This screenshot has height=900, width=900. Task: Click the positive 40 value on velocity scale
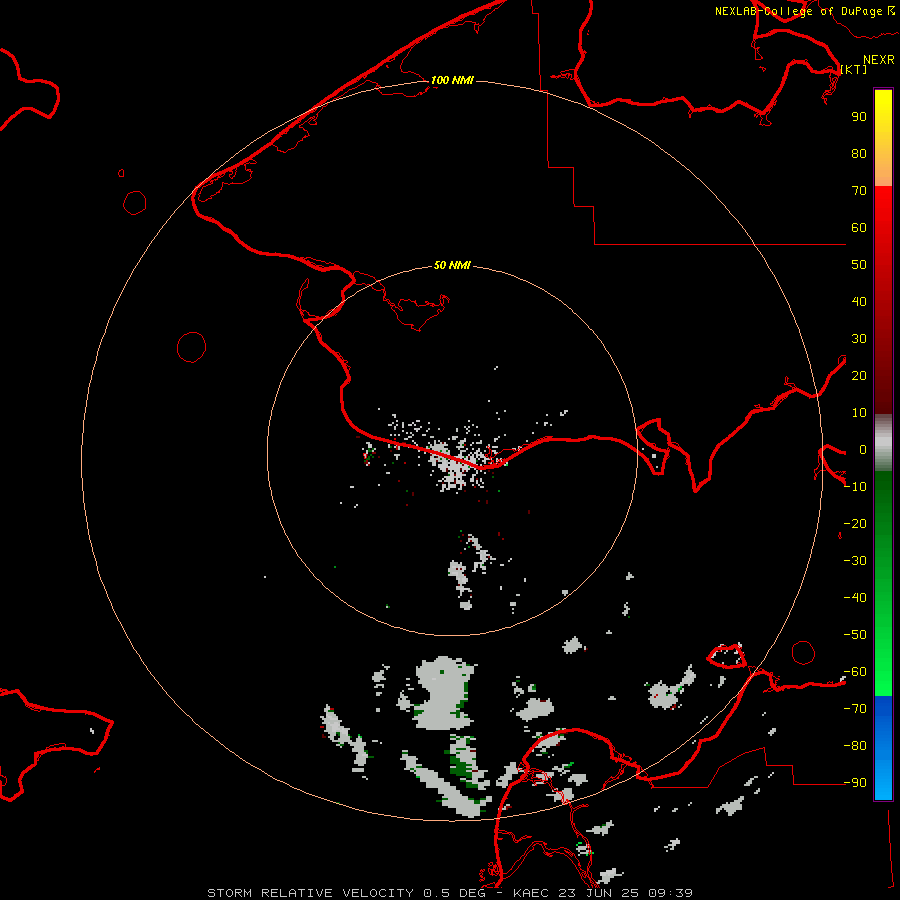859,302
